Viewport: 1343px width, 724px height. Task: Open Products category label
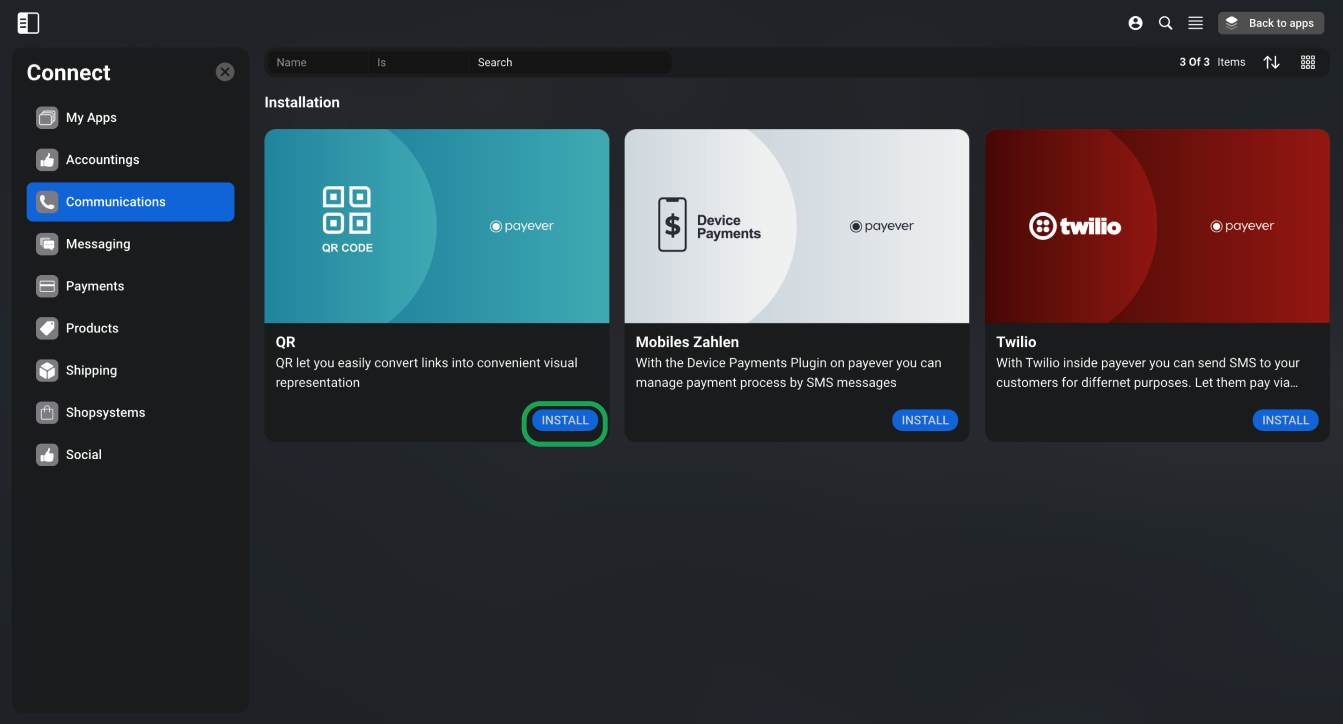point(92,328)
